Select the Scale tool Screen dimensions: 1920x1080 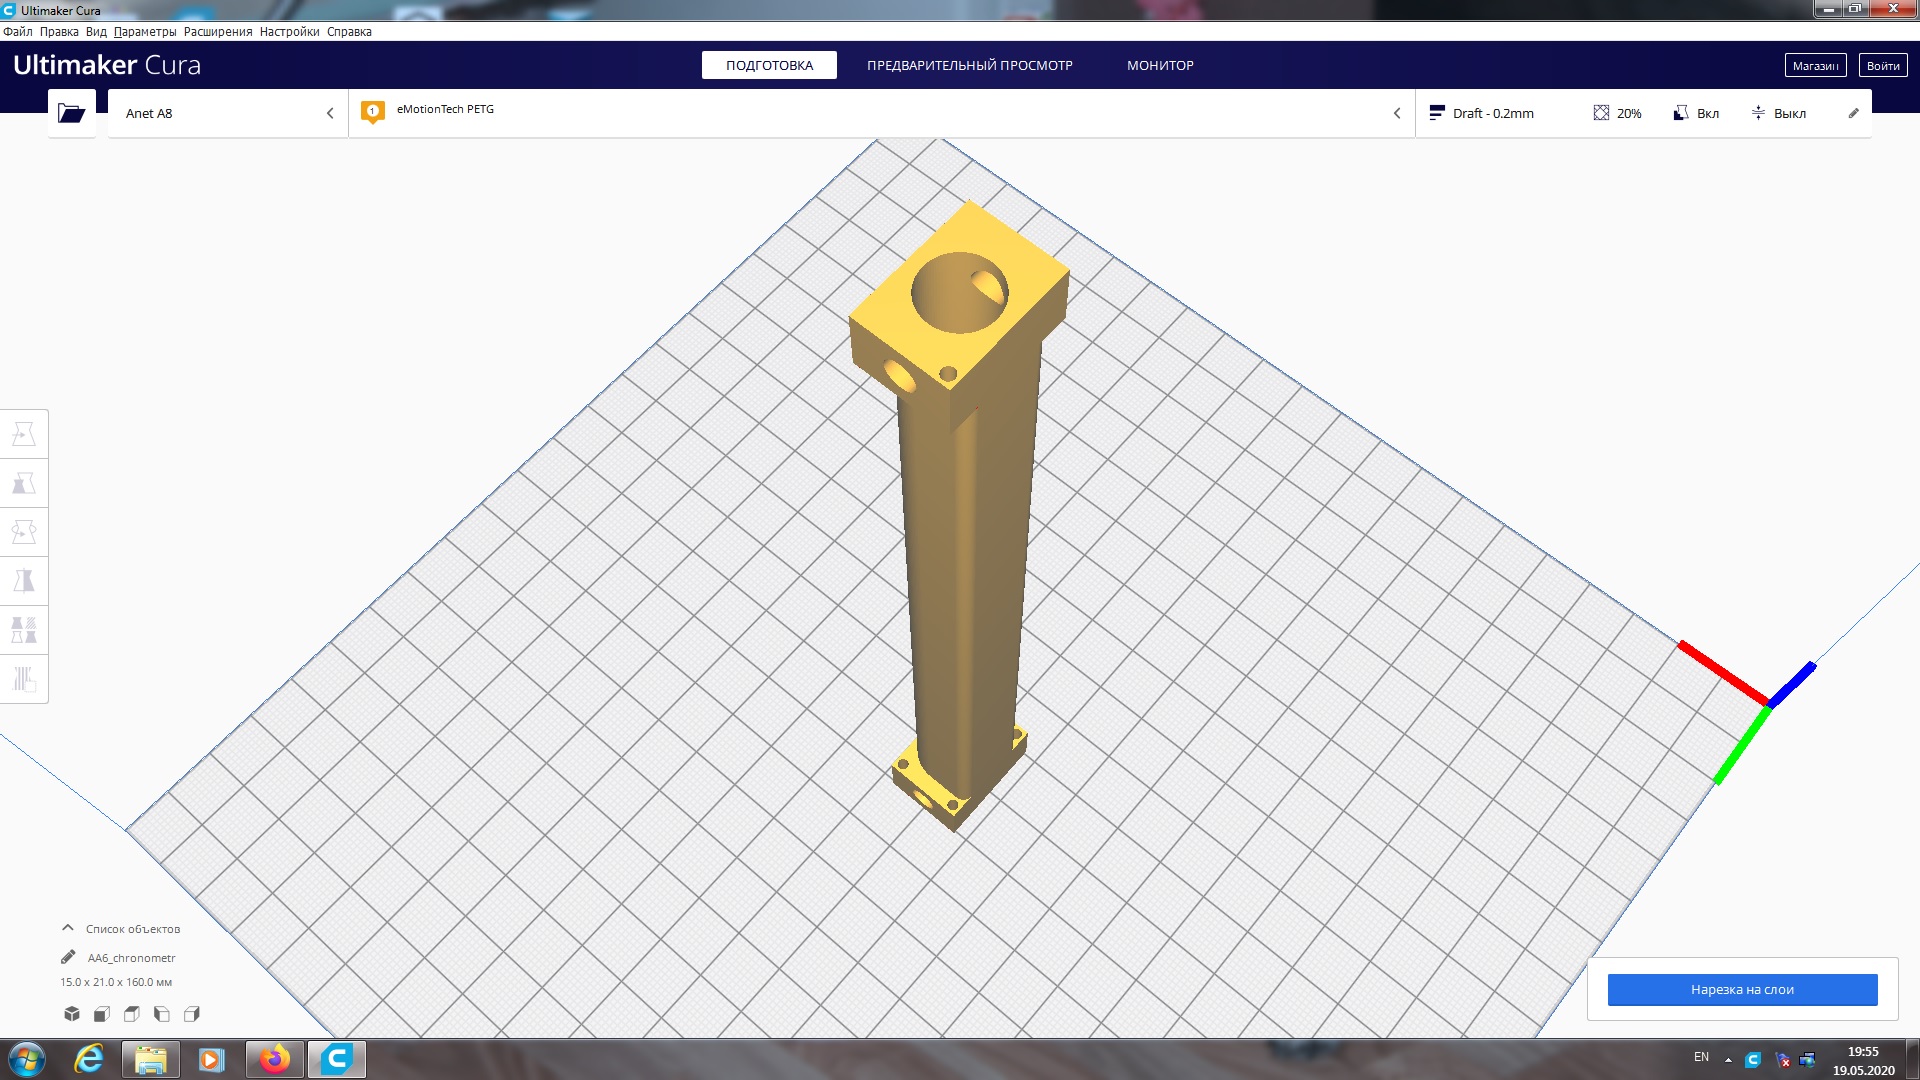(24, 483)
